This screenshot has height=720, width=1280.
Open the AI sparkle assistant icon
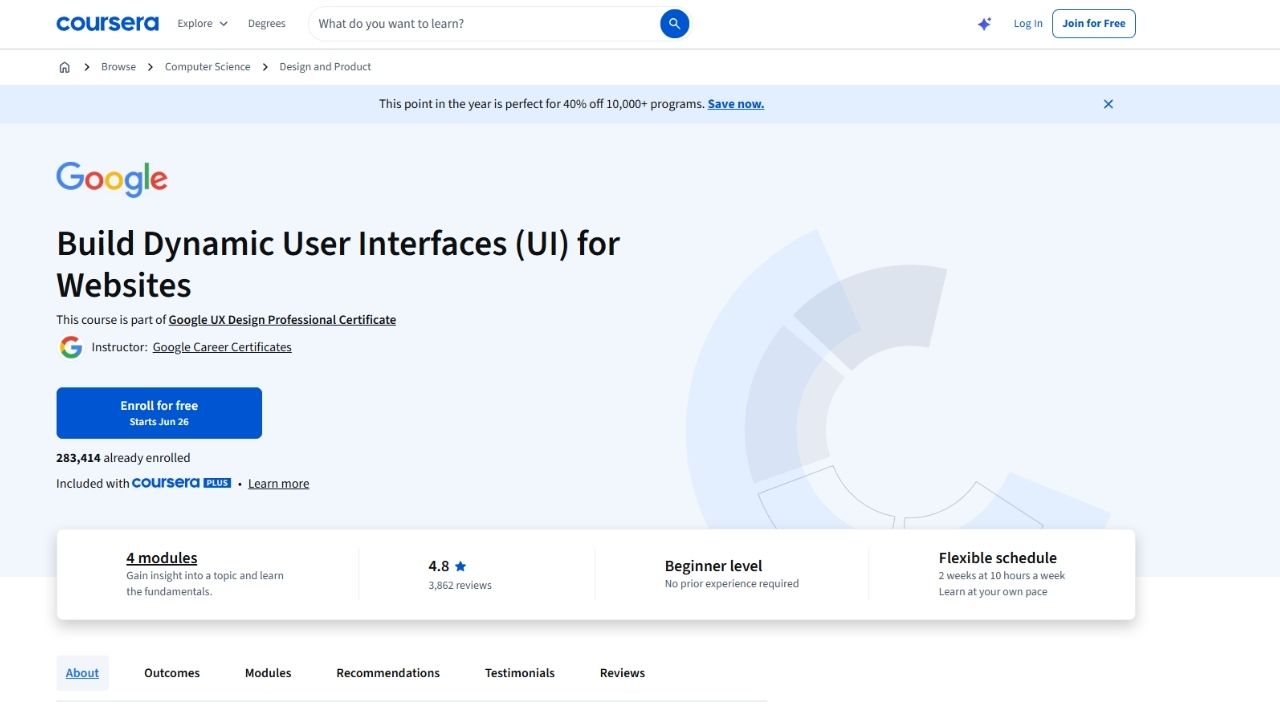(984, 24)
